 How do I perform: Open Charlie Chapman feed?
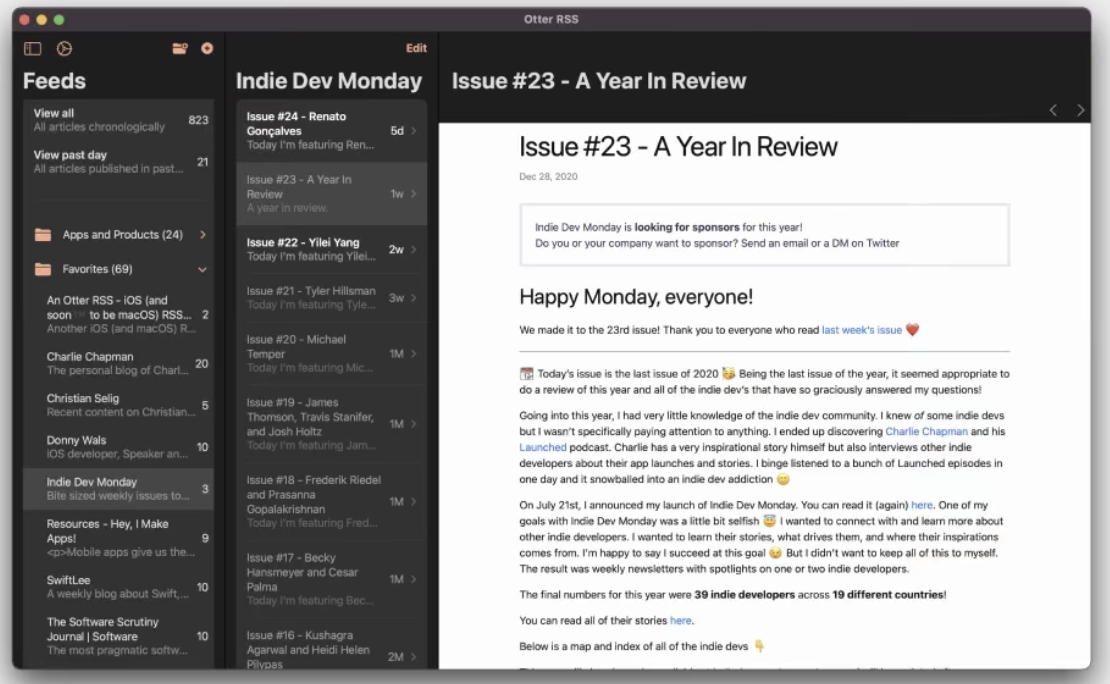point(119,363)
